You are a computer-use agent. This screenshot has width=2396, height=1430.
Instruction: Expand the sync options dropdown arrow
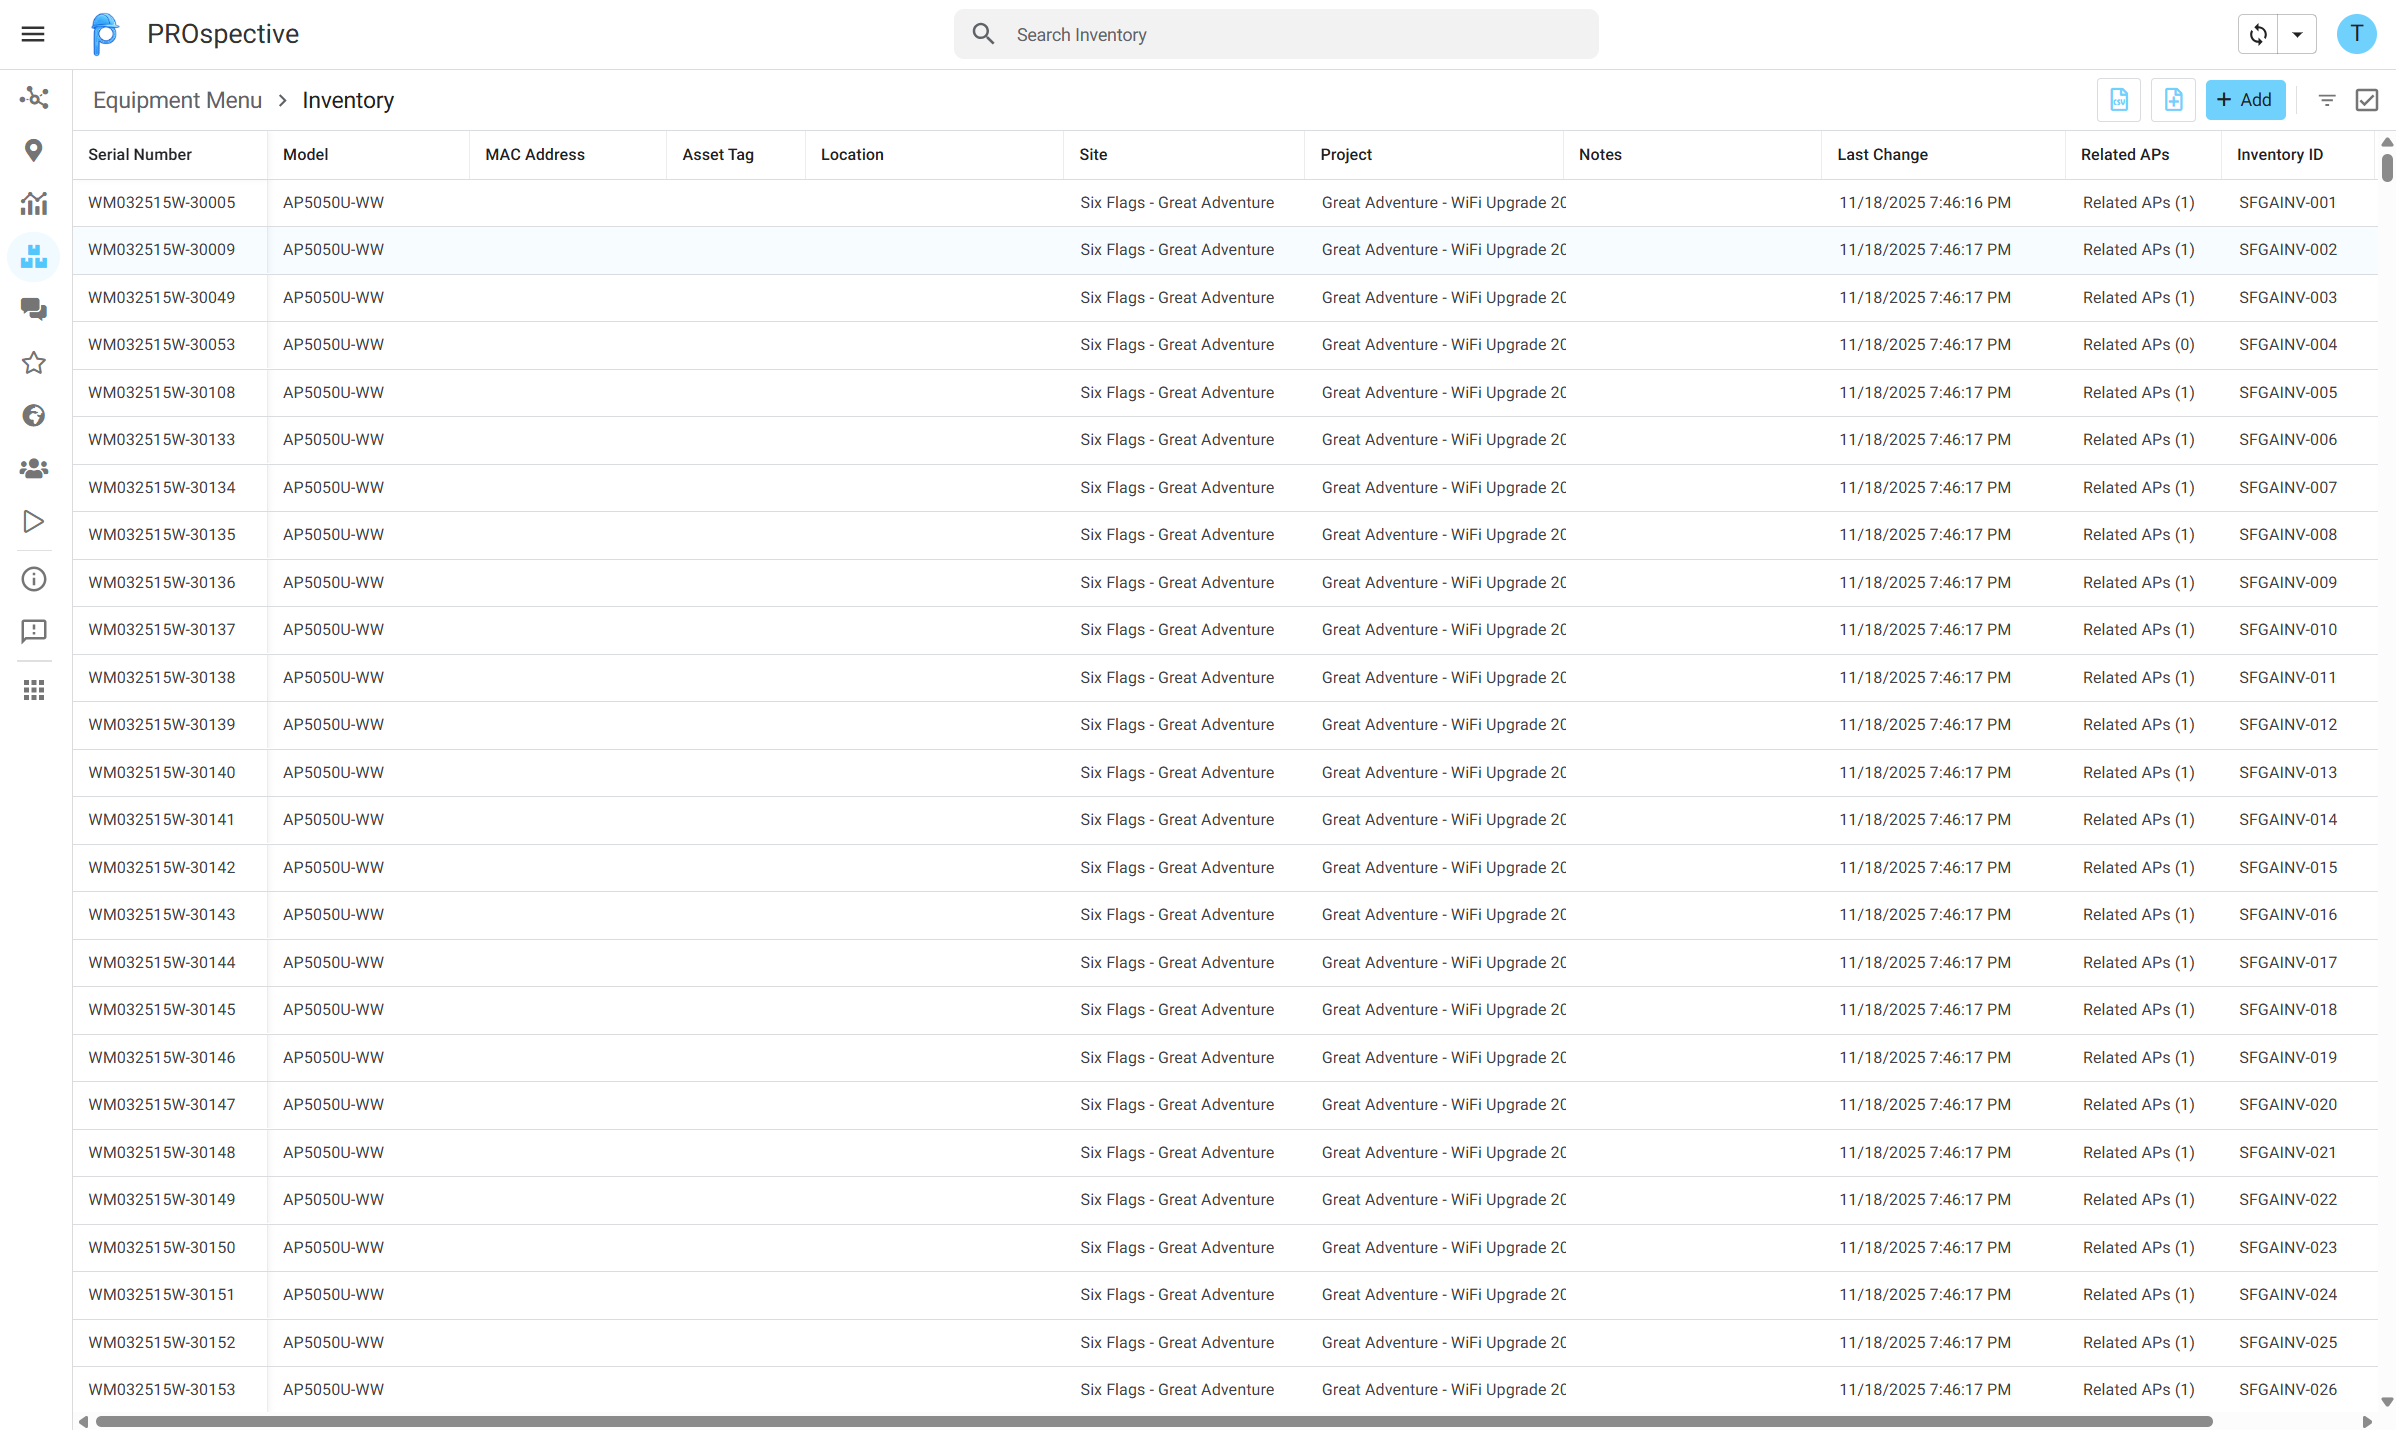(x=2297, y=35)
